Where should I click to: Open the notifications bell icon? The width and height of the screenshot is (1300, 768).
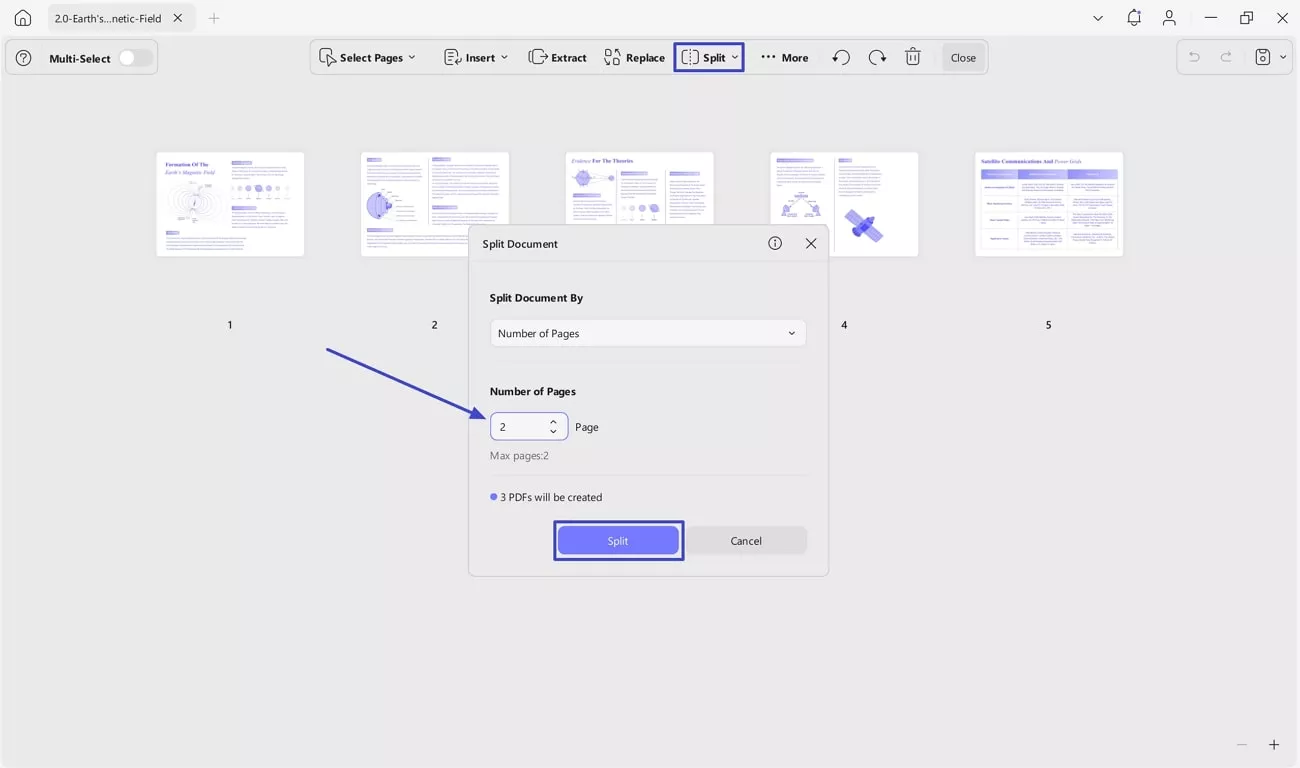click(1133, 18)
